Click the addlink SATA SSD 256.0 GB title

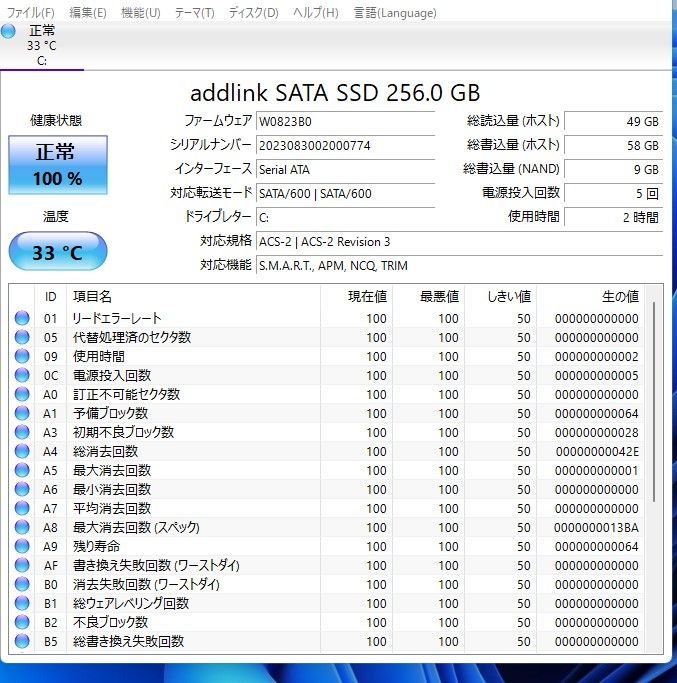click(335, 93)
